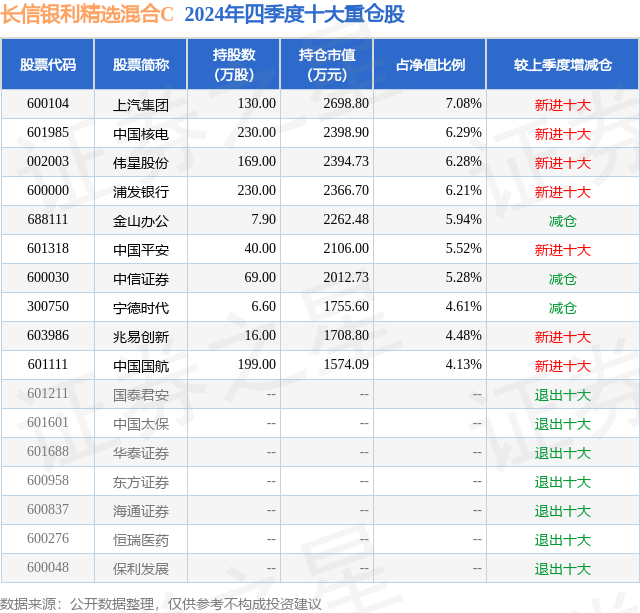Screen dimensions: 640x613
Task: Open stock code 600104 link
Action: click(48, 104)
